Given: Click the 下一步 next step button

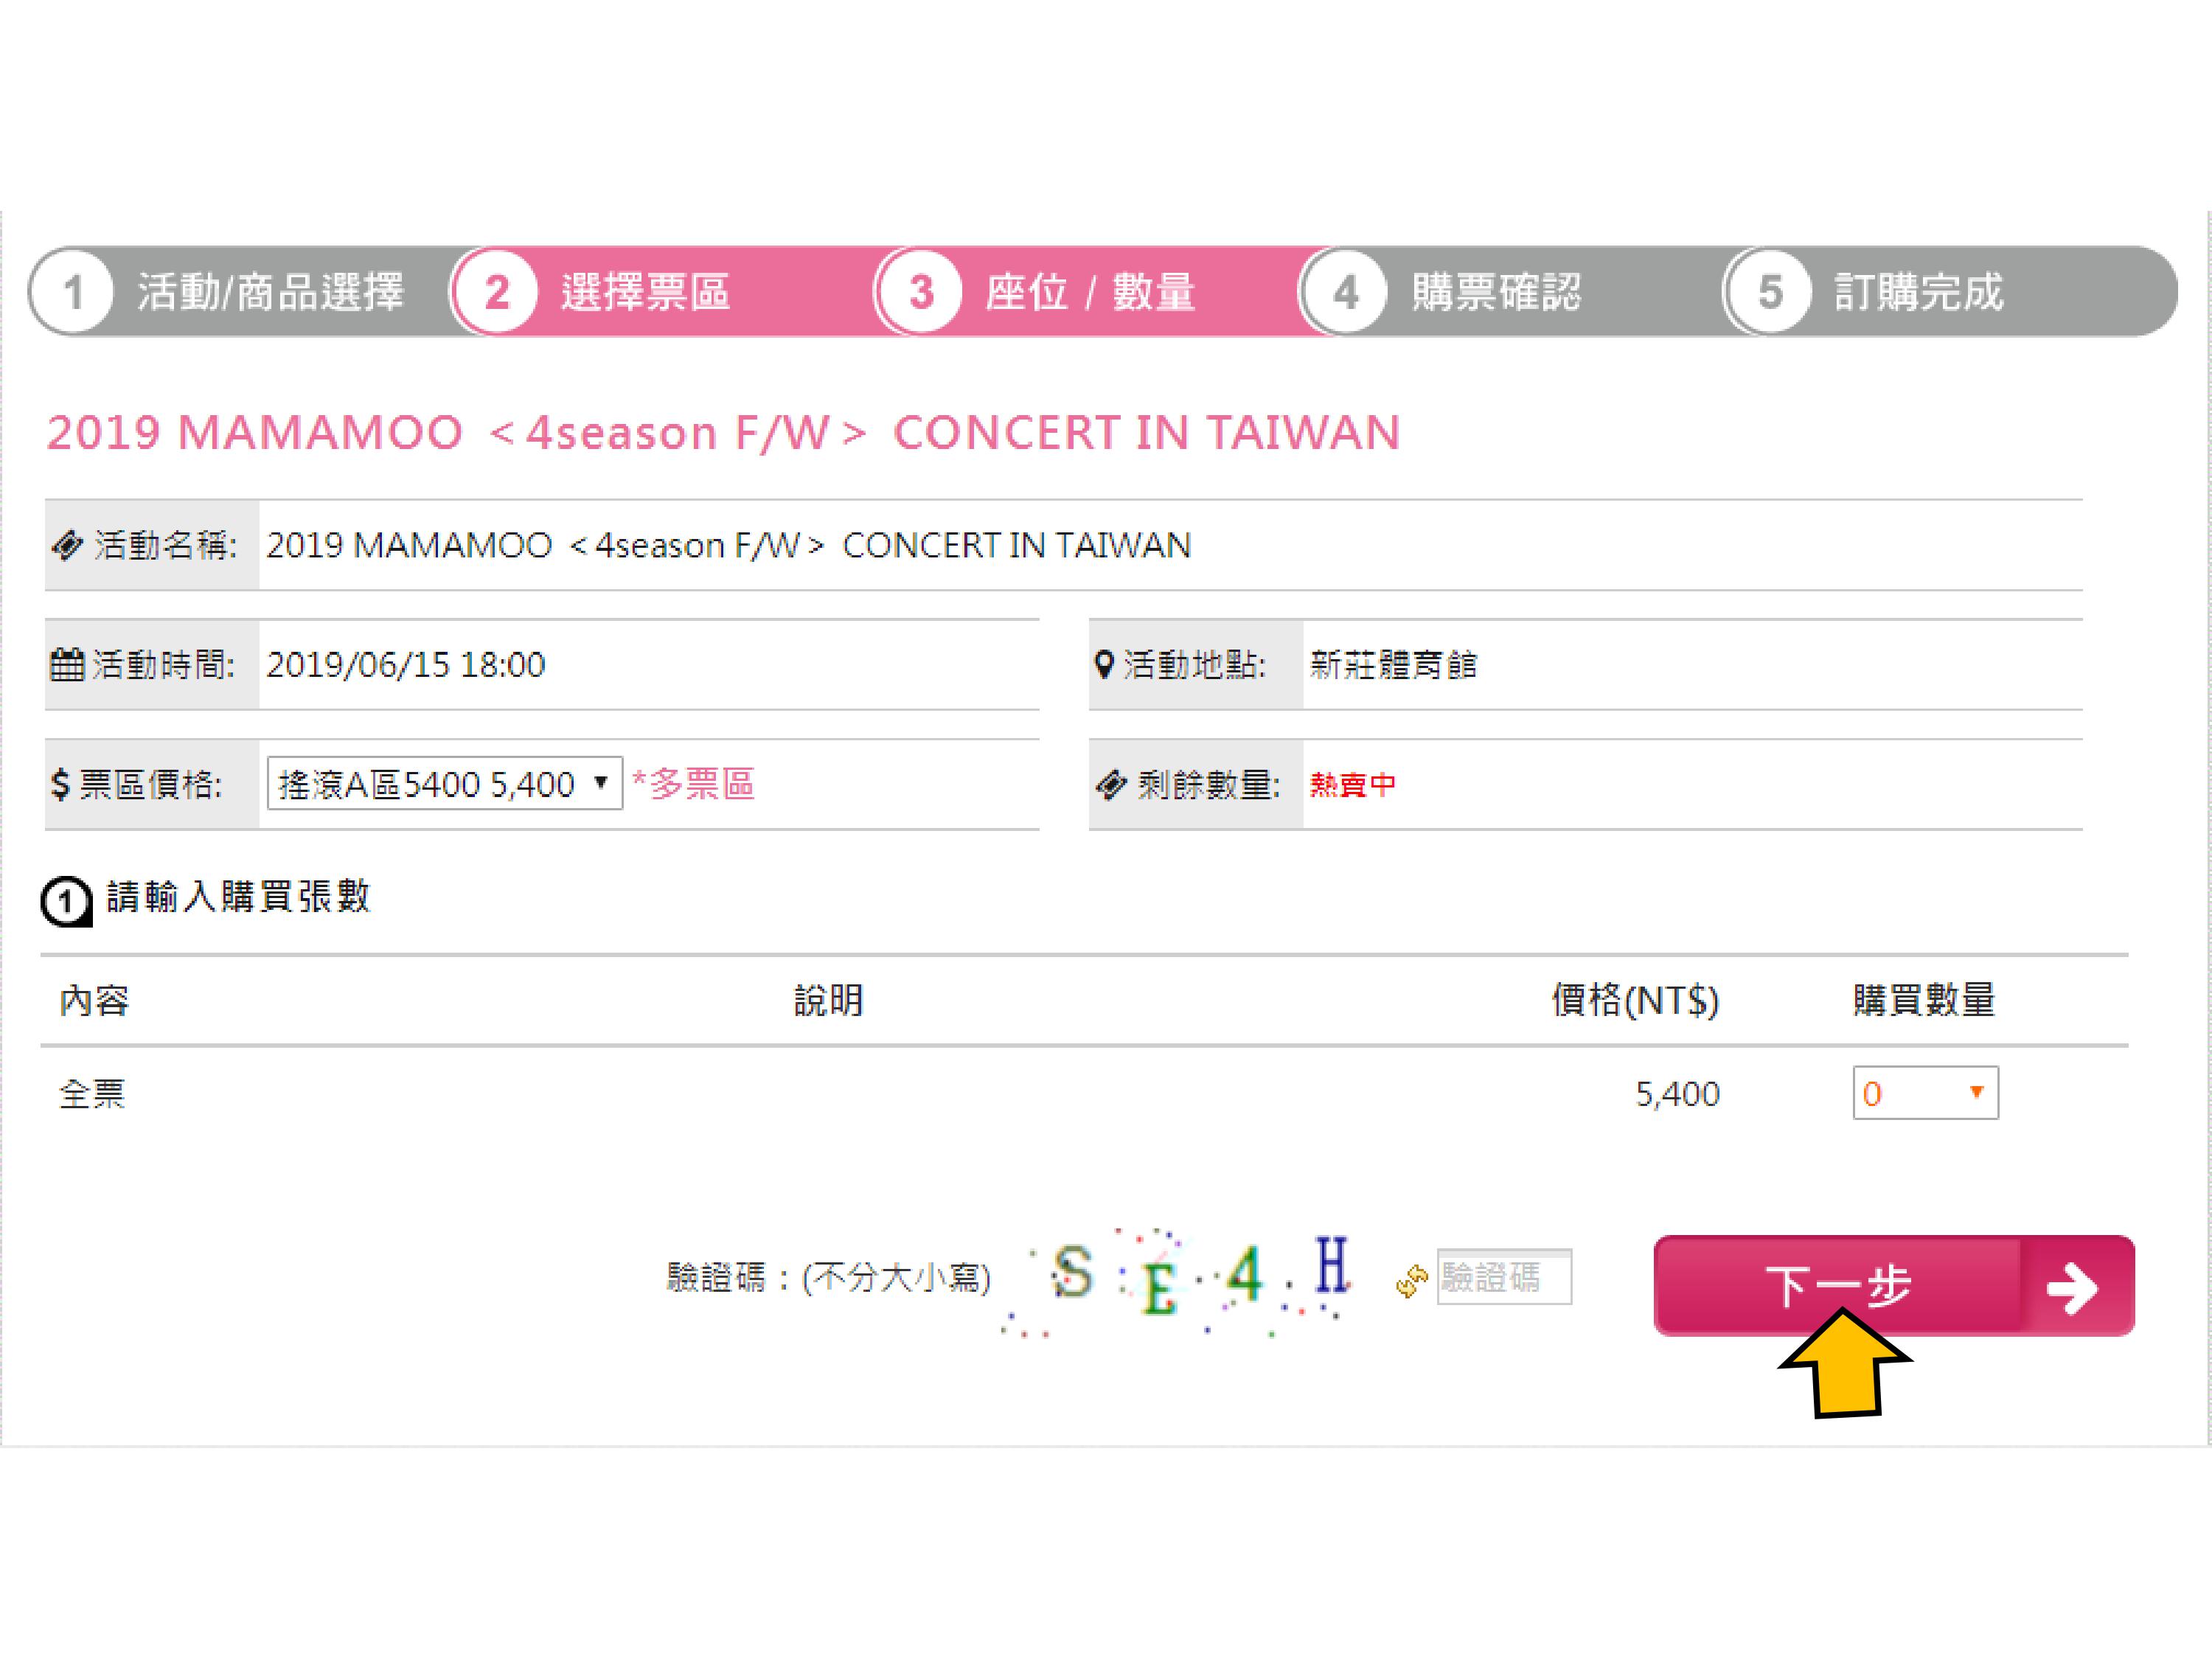Looking at the screenshot, I should click(1894, 1286).
